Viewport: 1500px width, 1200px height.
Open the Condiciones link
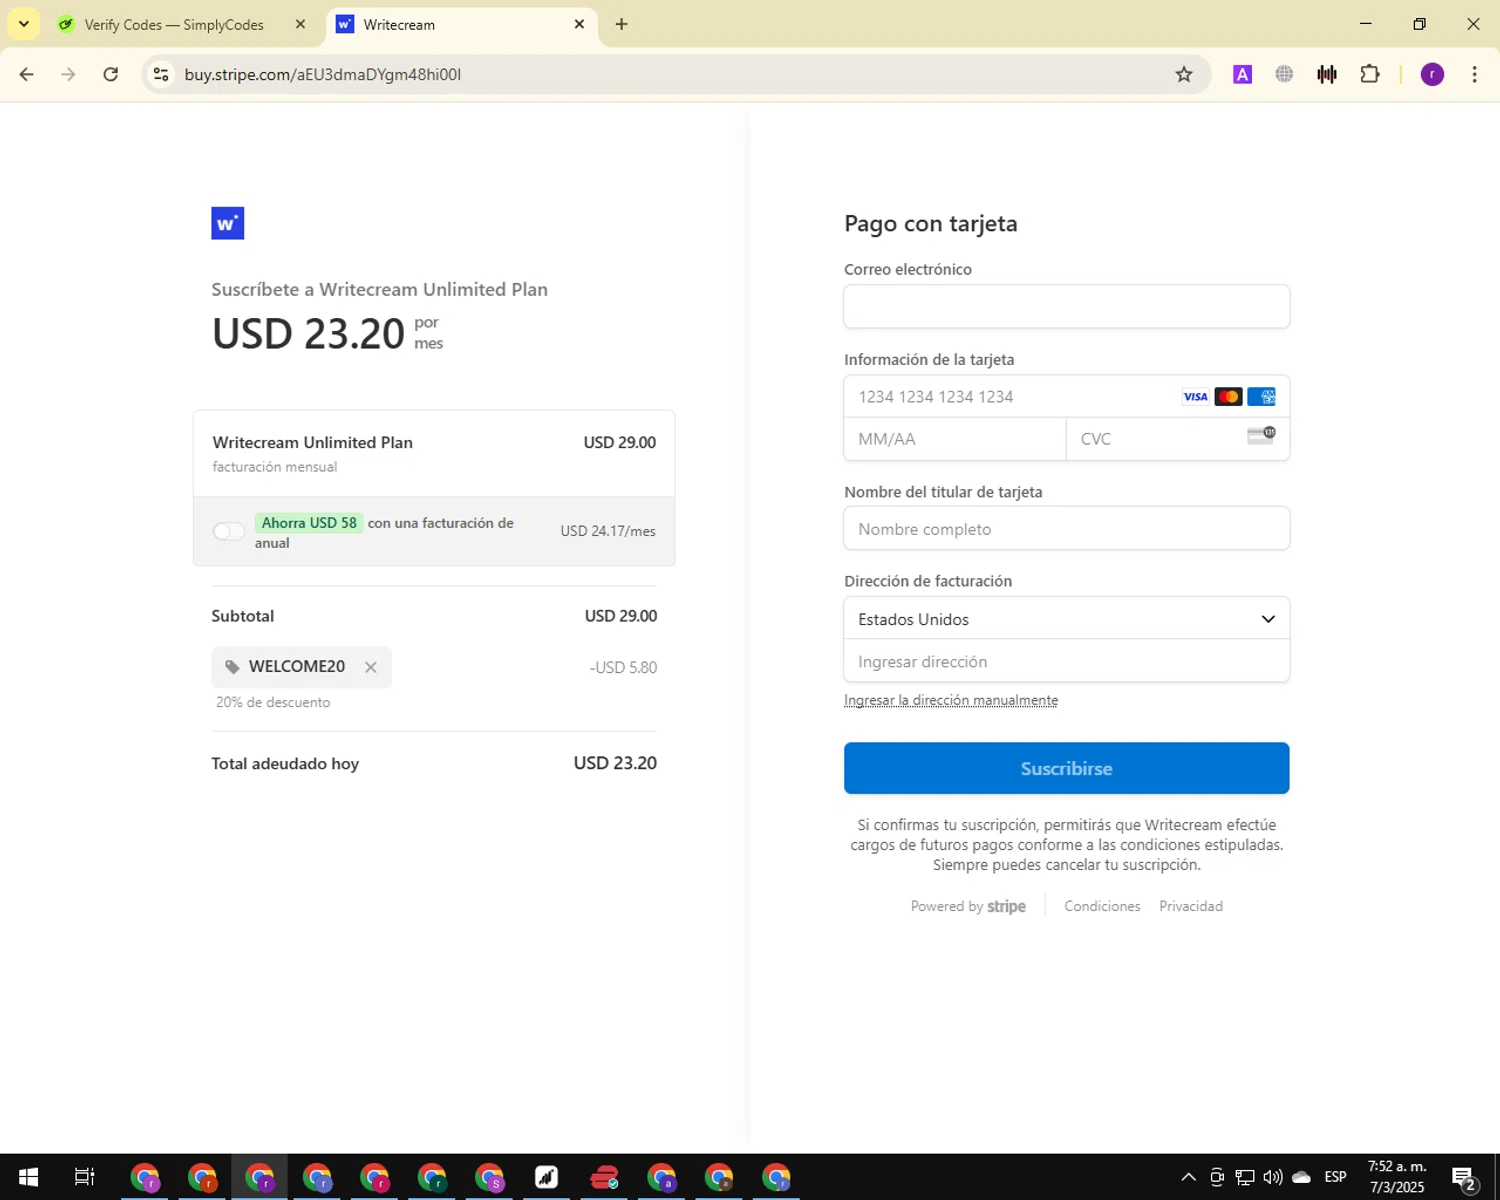(1102, 906)
